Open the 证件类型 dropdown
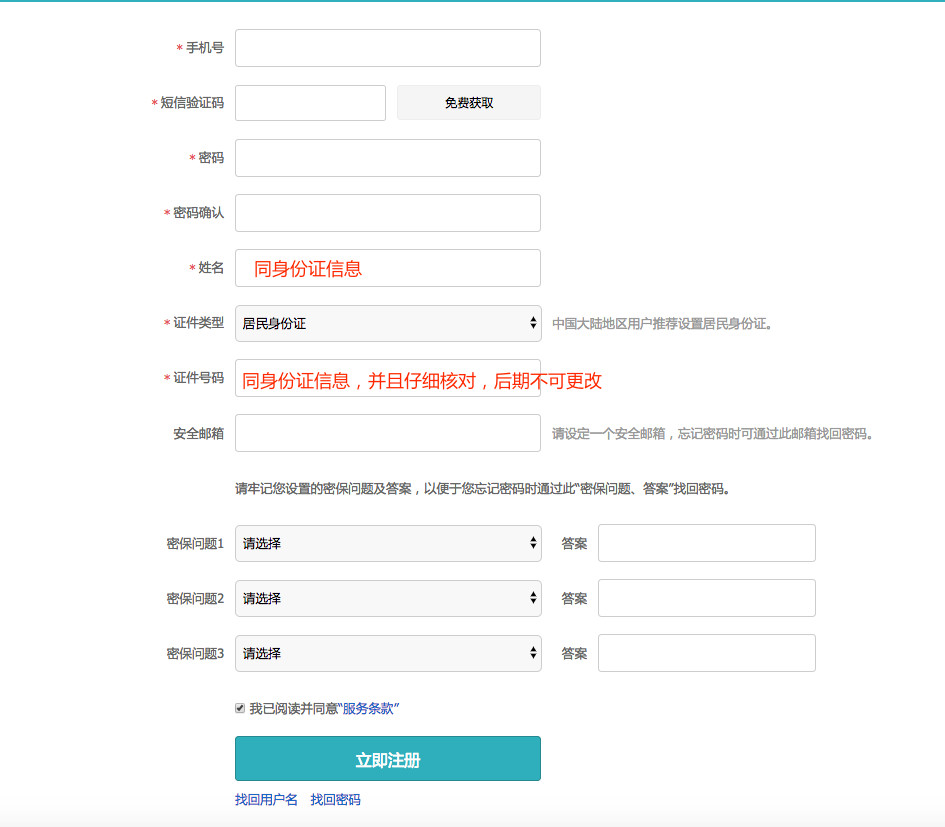 [387, 322]
